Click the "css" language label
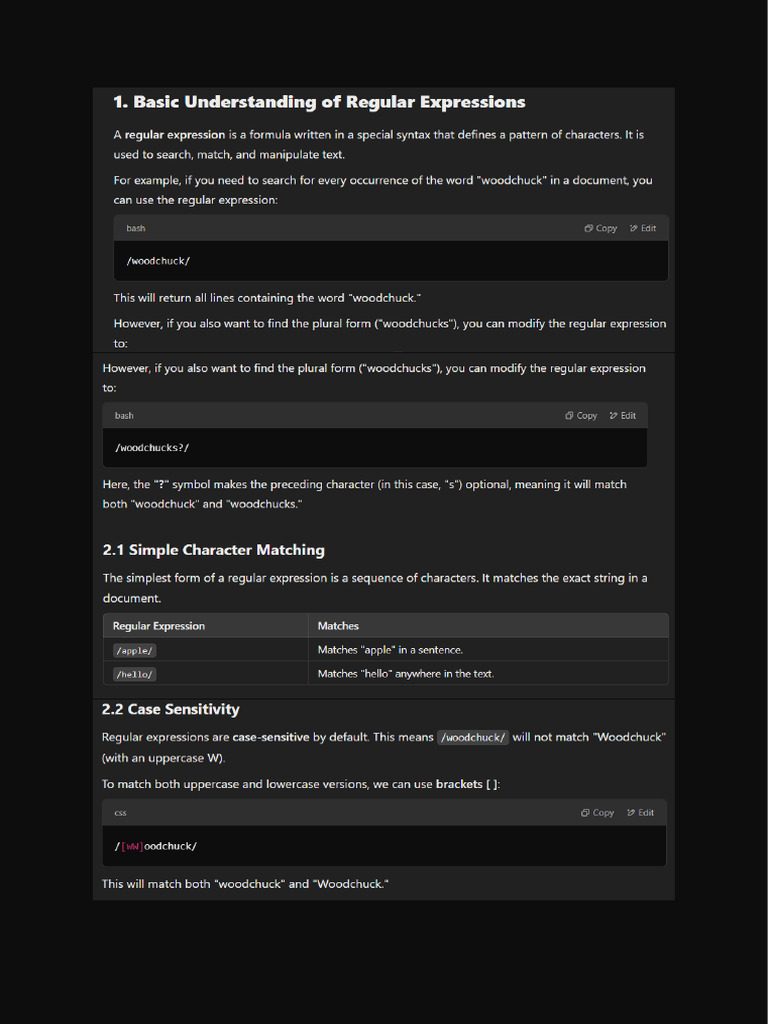Image resolution: width=768 pixels, height=1024 pixels. pos(121,813)
